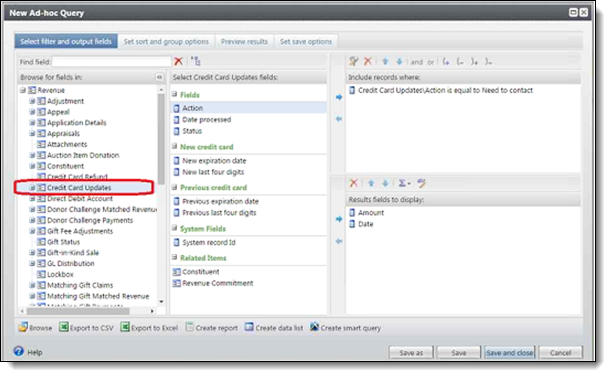This screenshot has width=611, height=377.
Task: Click the field tree vertical scrollbar thumb
Action: point(161,138)
